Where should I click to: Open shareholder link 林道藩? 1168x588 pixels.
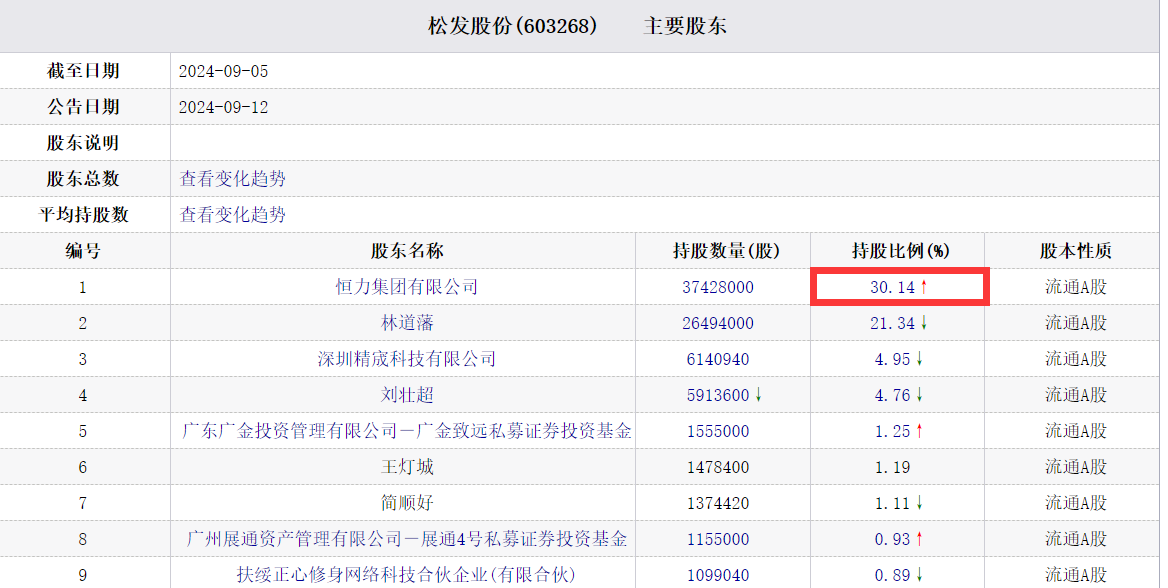[407, 323]
